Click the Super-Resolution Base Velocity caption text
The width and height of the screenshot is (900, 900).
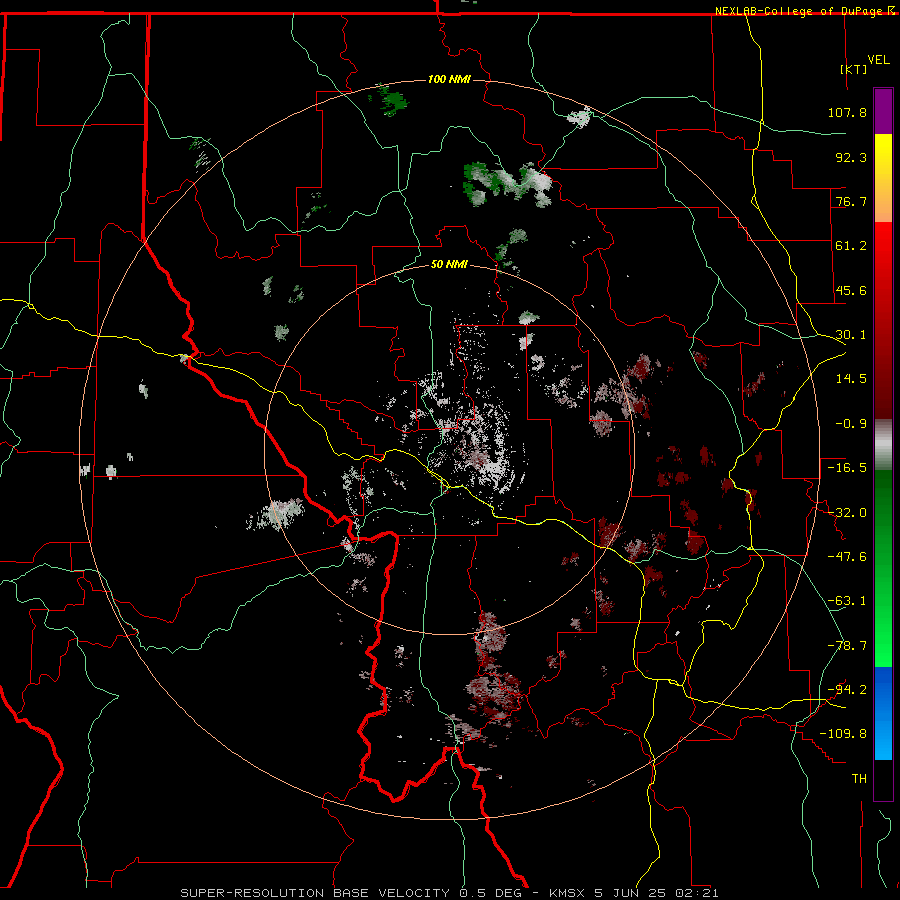point(449,893)
